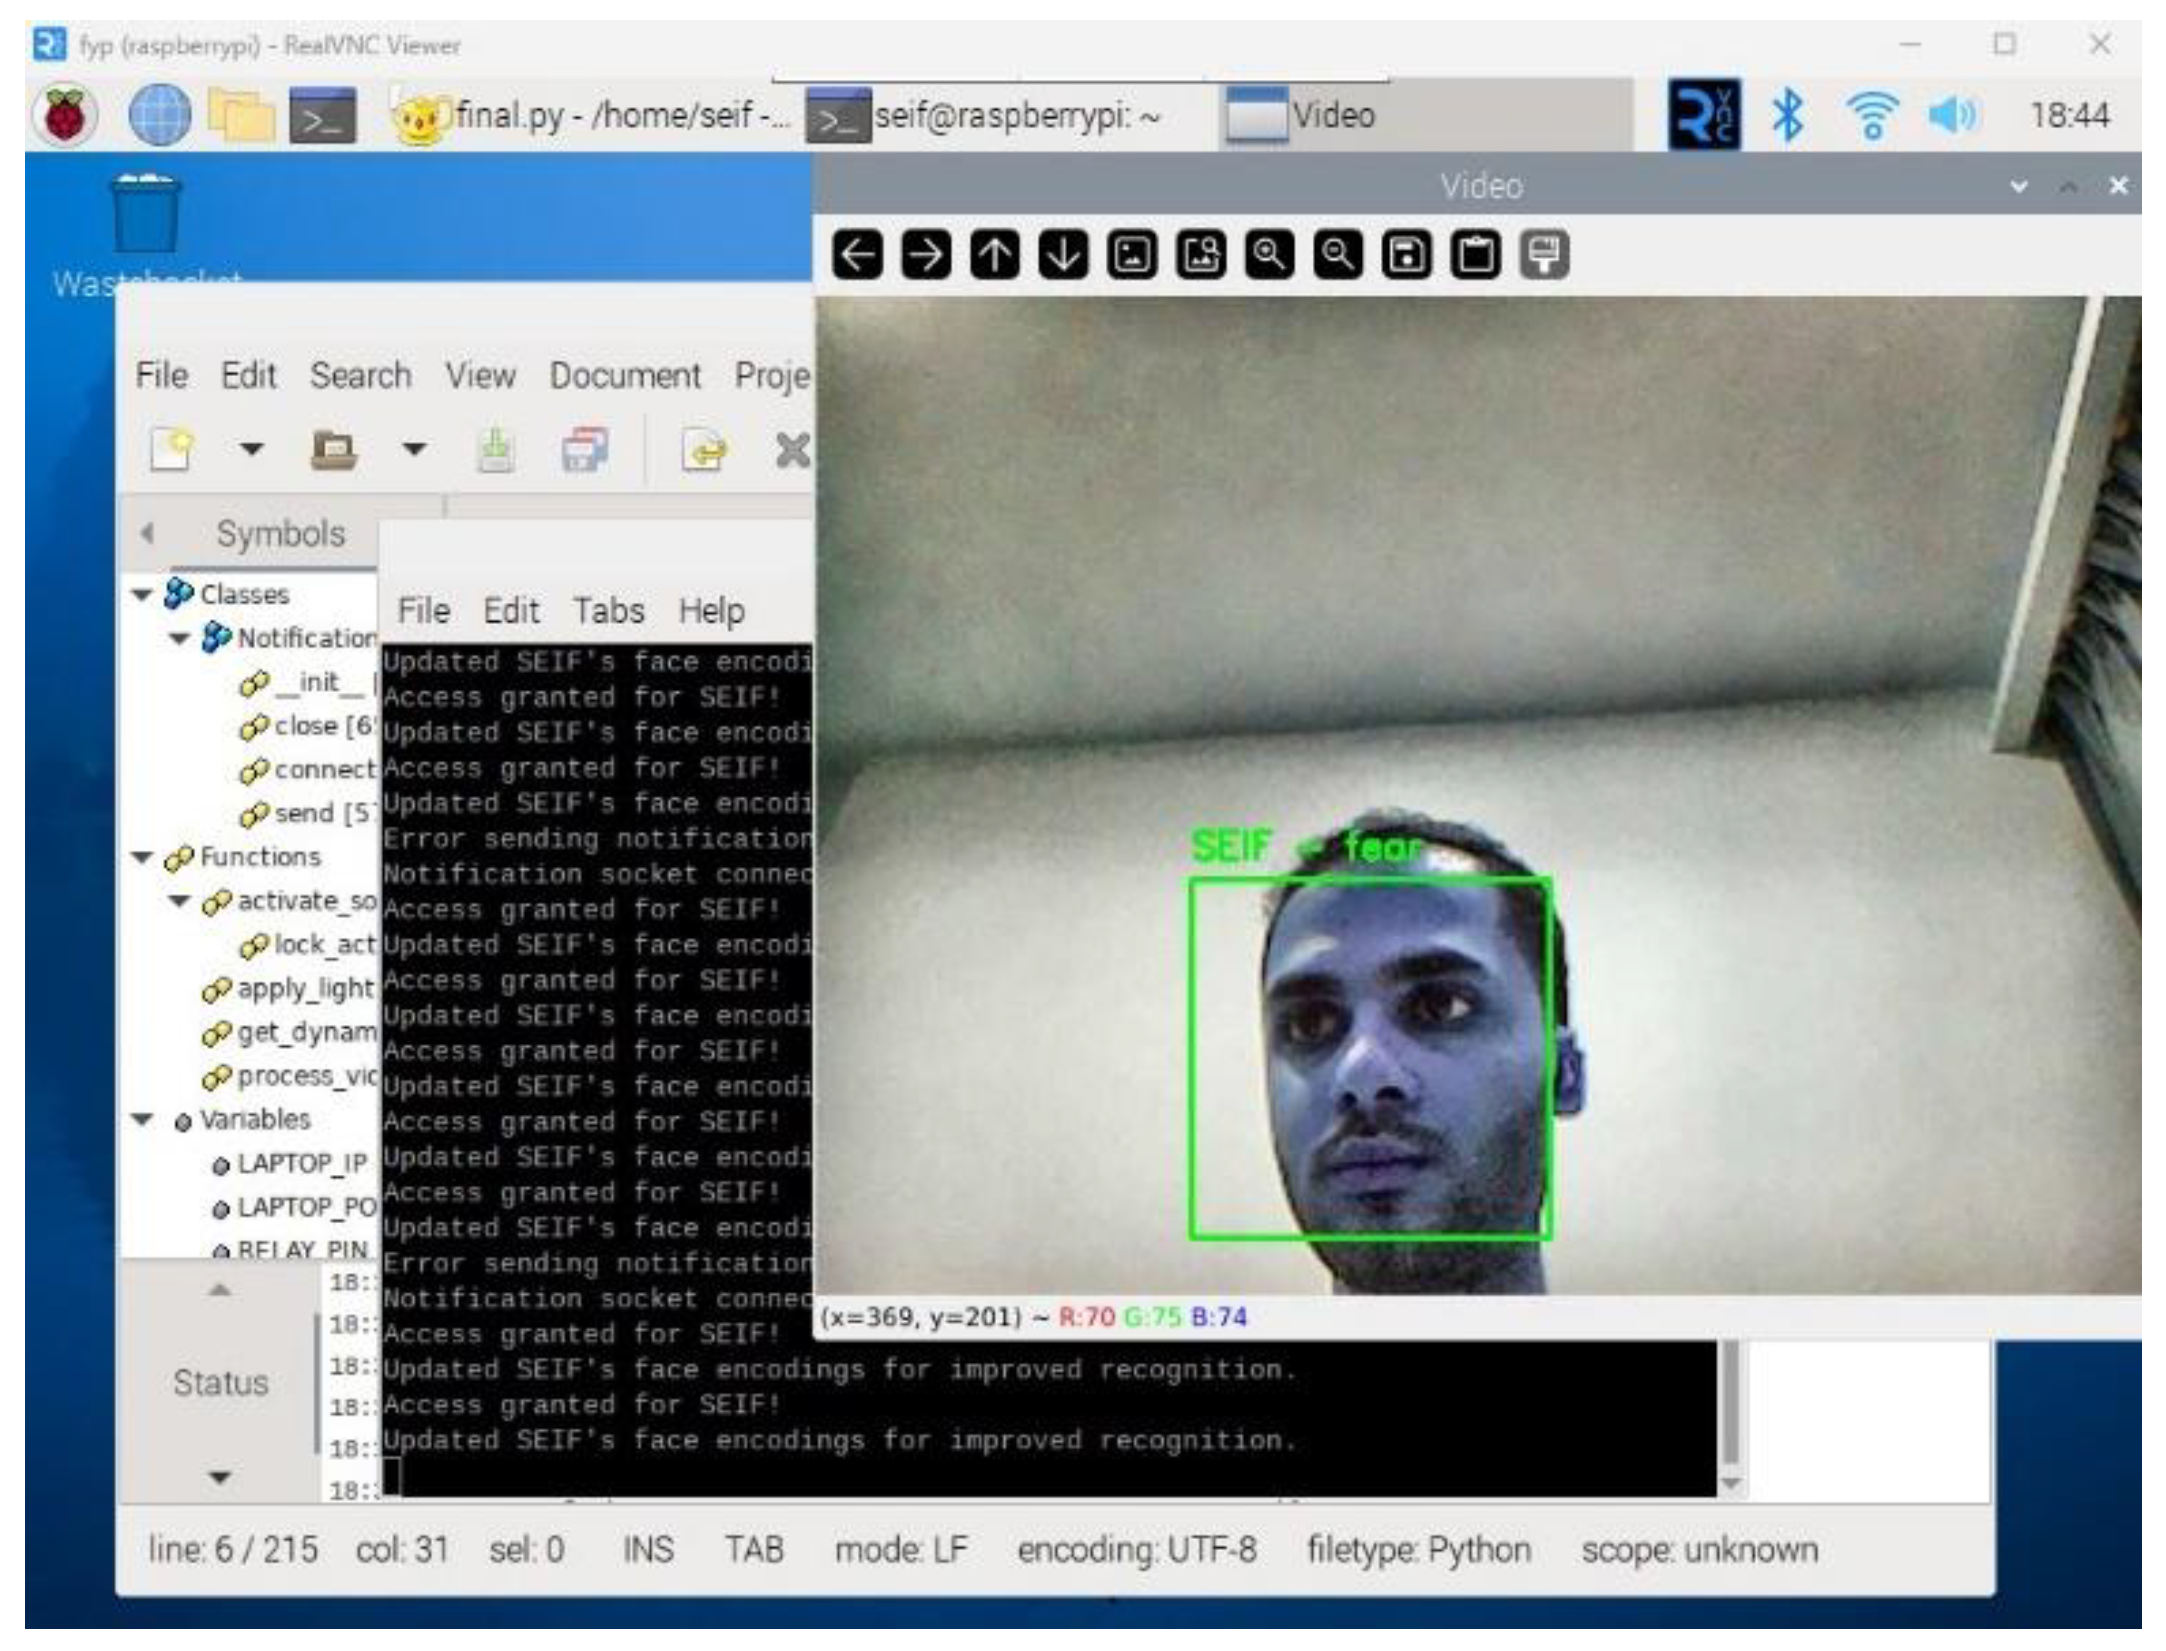
Task: Click the save image icon in Video toolbar
Action: coord(1407,256)
